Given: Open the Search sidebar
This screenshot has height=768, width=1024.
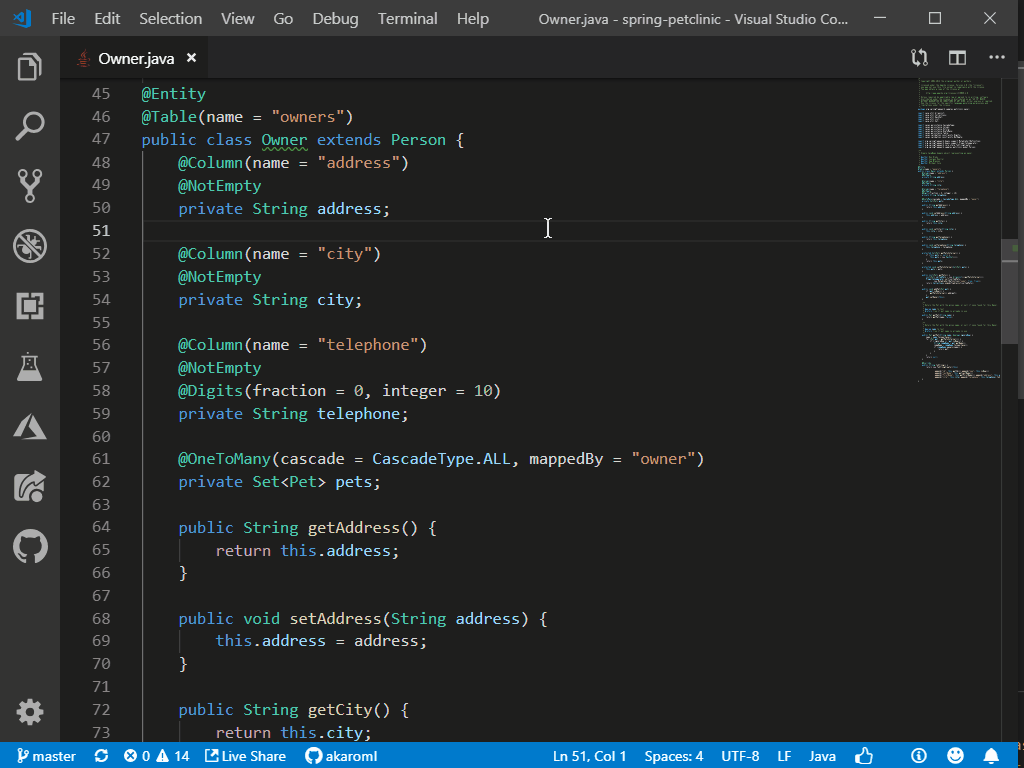Looking at the screenshot, I should (29, 126).
